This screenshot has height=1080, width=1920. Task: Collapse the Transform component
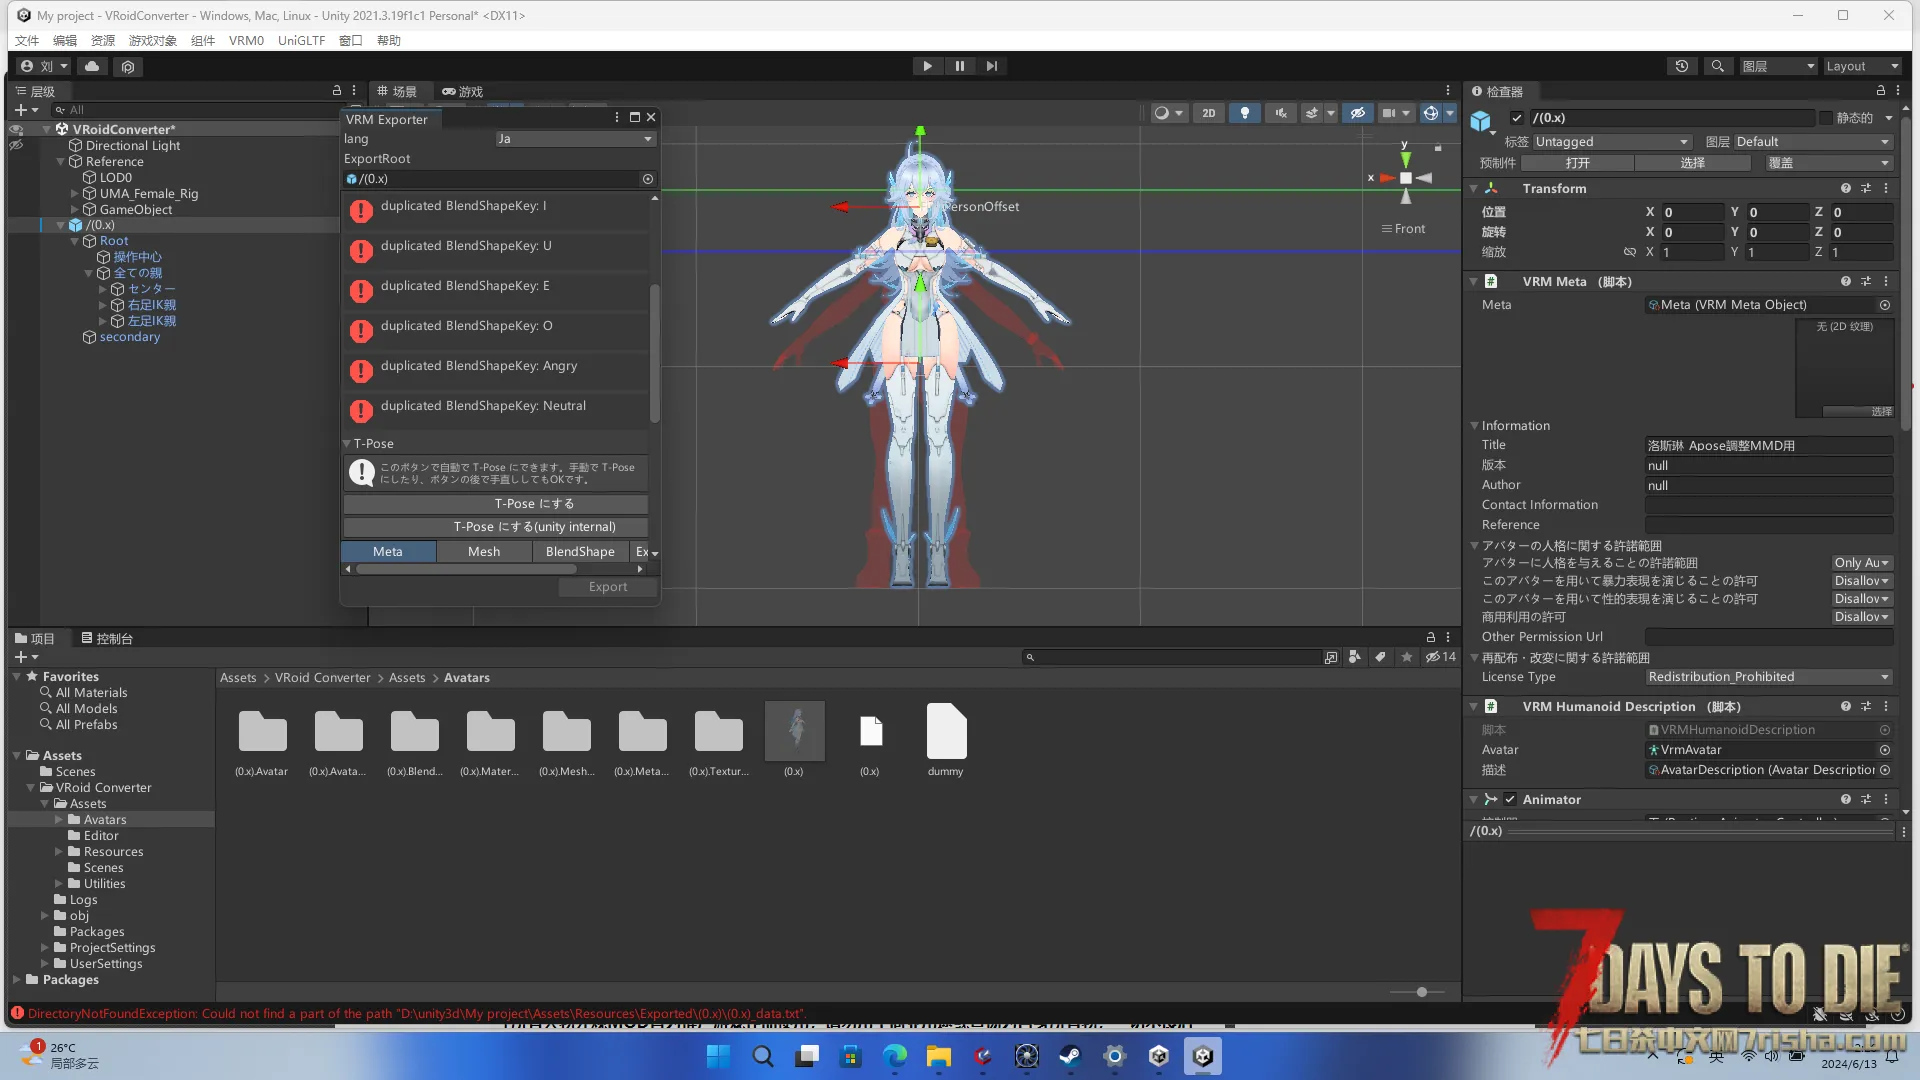point(1473,189)
